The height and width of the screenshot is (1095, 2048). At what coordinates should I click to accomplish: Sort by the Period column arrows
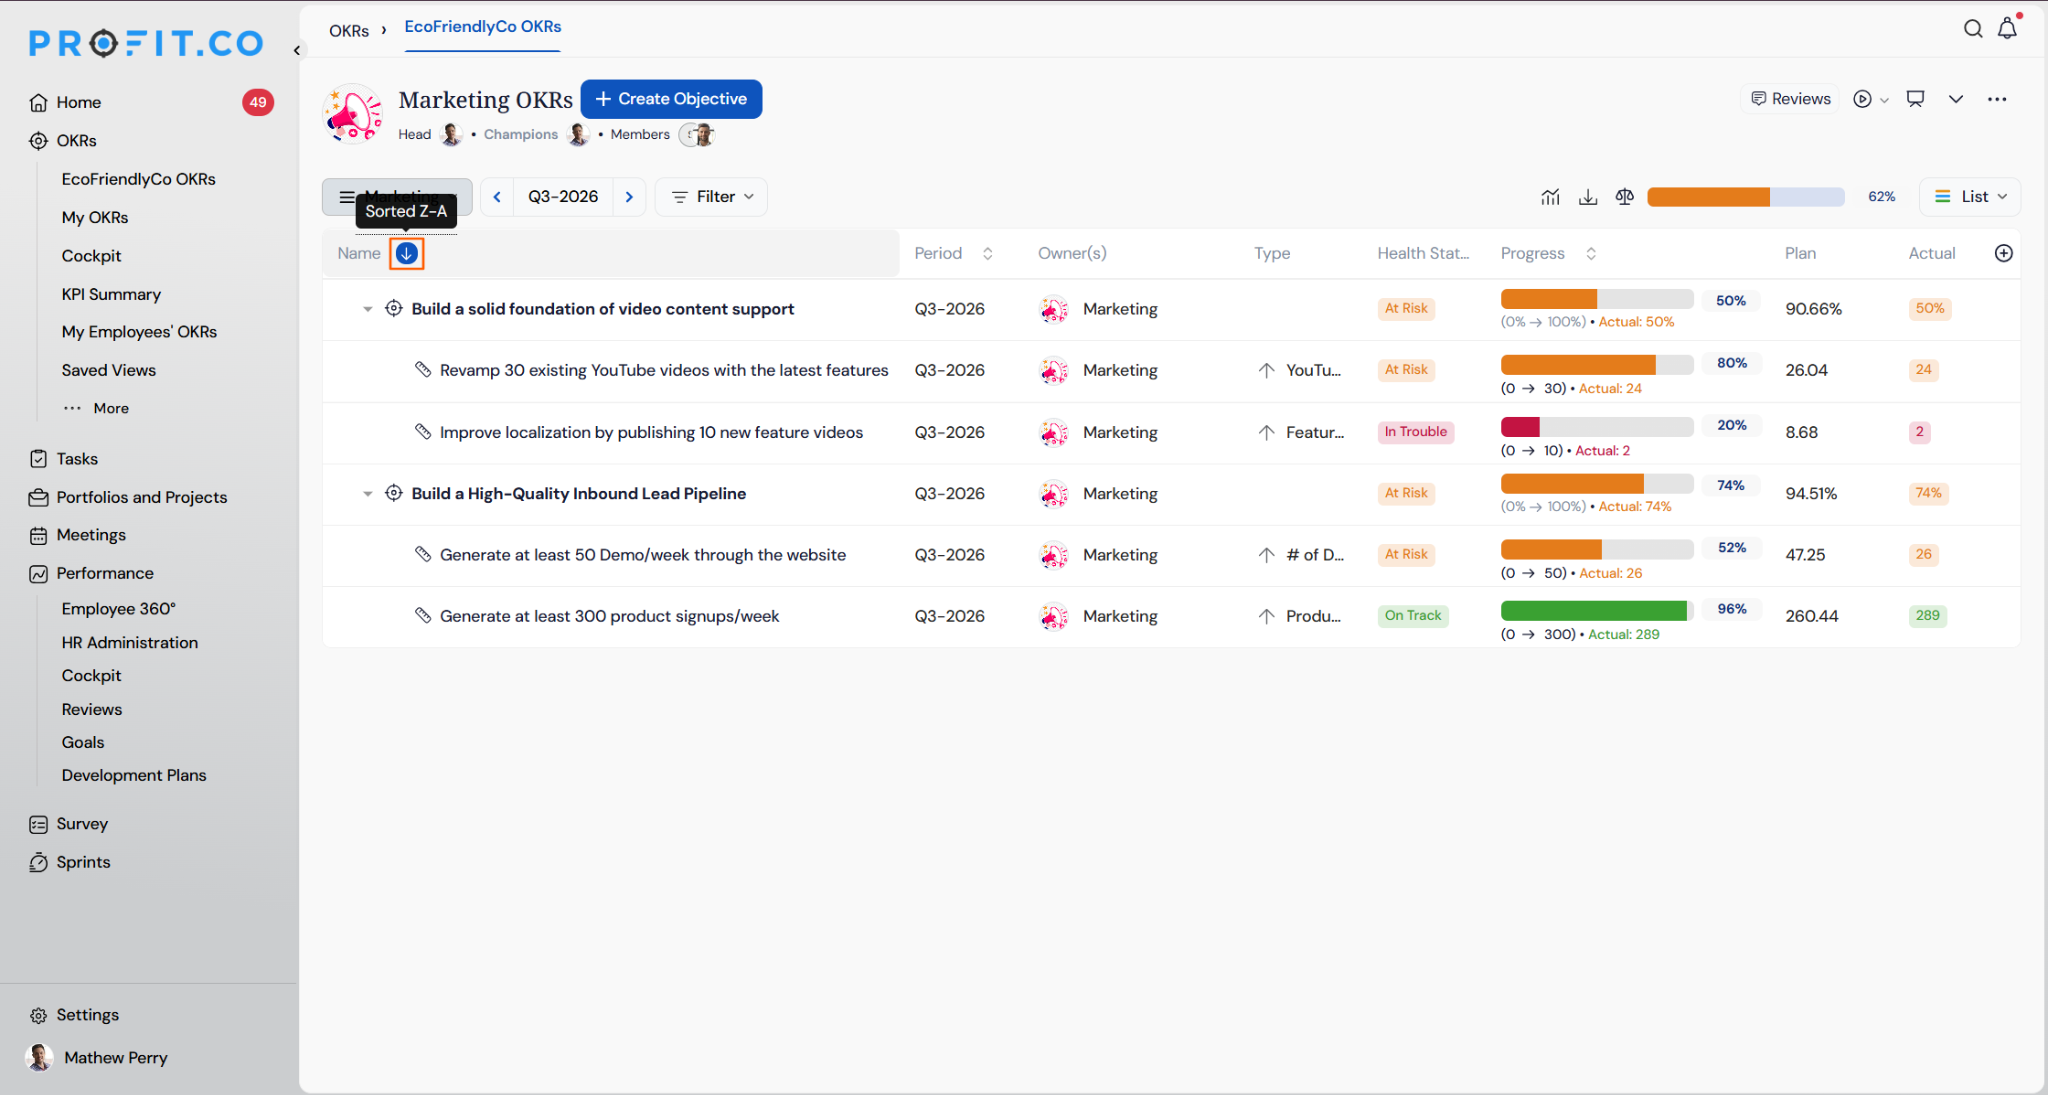[x=988, y=253]
